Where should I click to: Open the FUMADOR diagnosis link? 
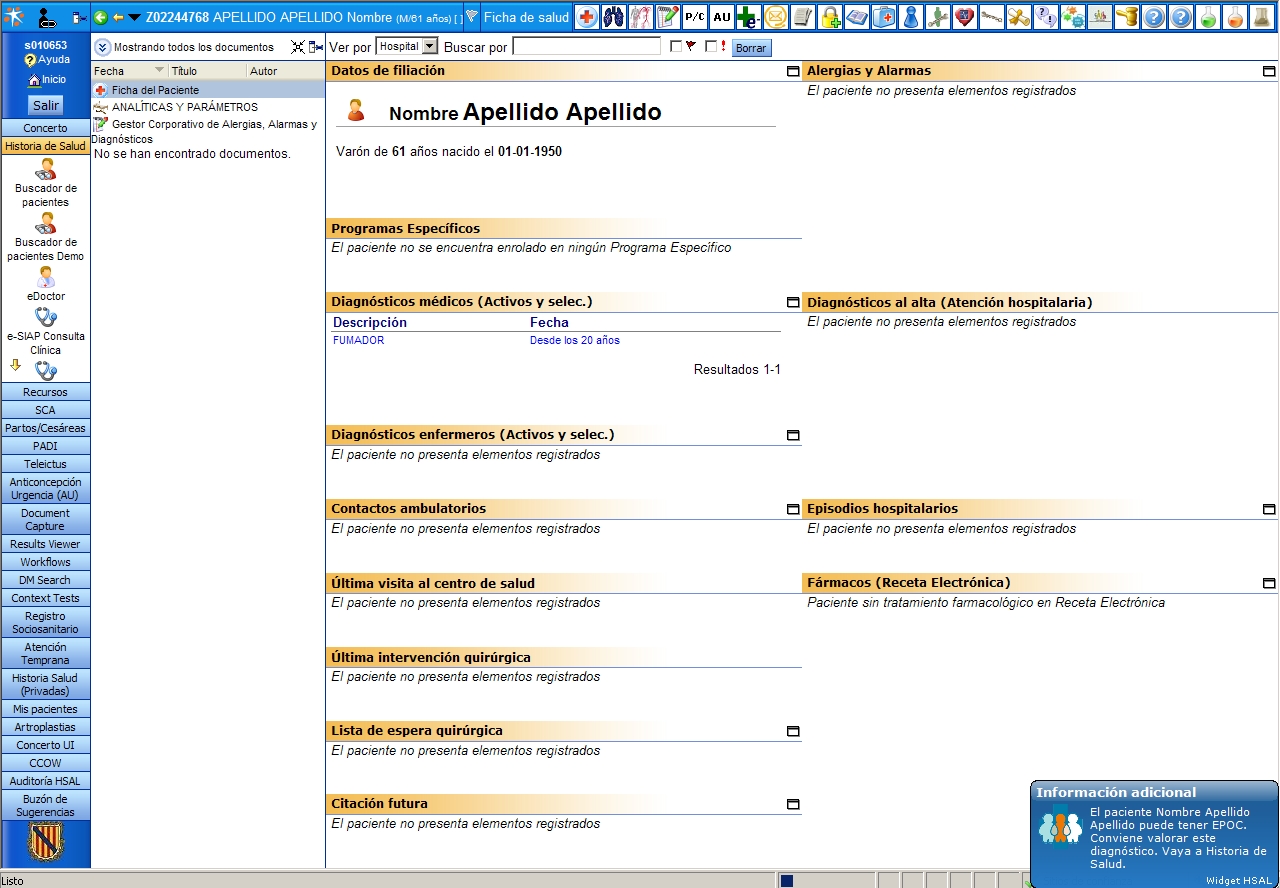click(x=359, y=340)
